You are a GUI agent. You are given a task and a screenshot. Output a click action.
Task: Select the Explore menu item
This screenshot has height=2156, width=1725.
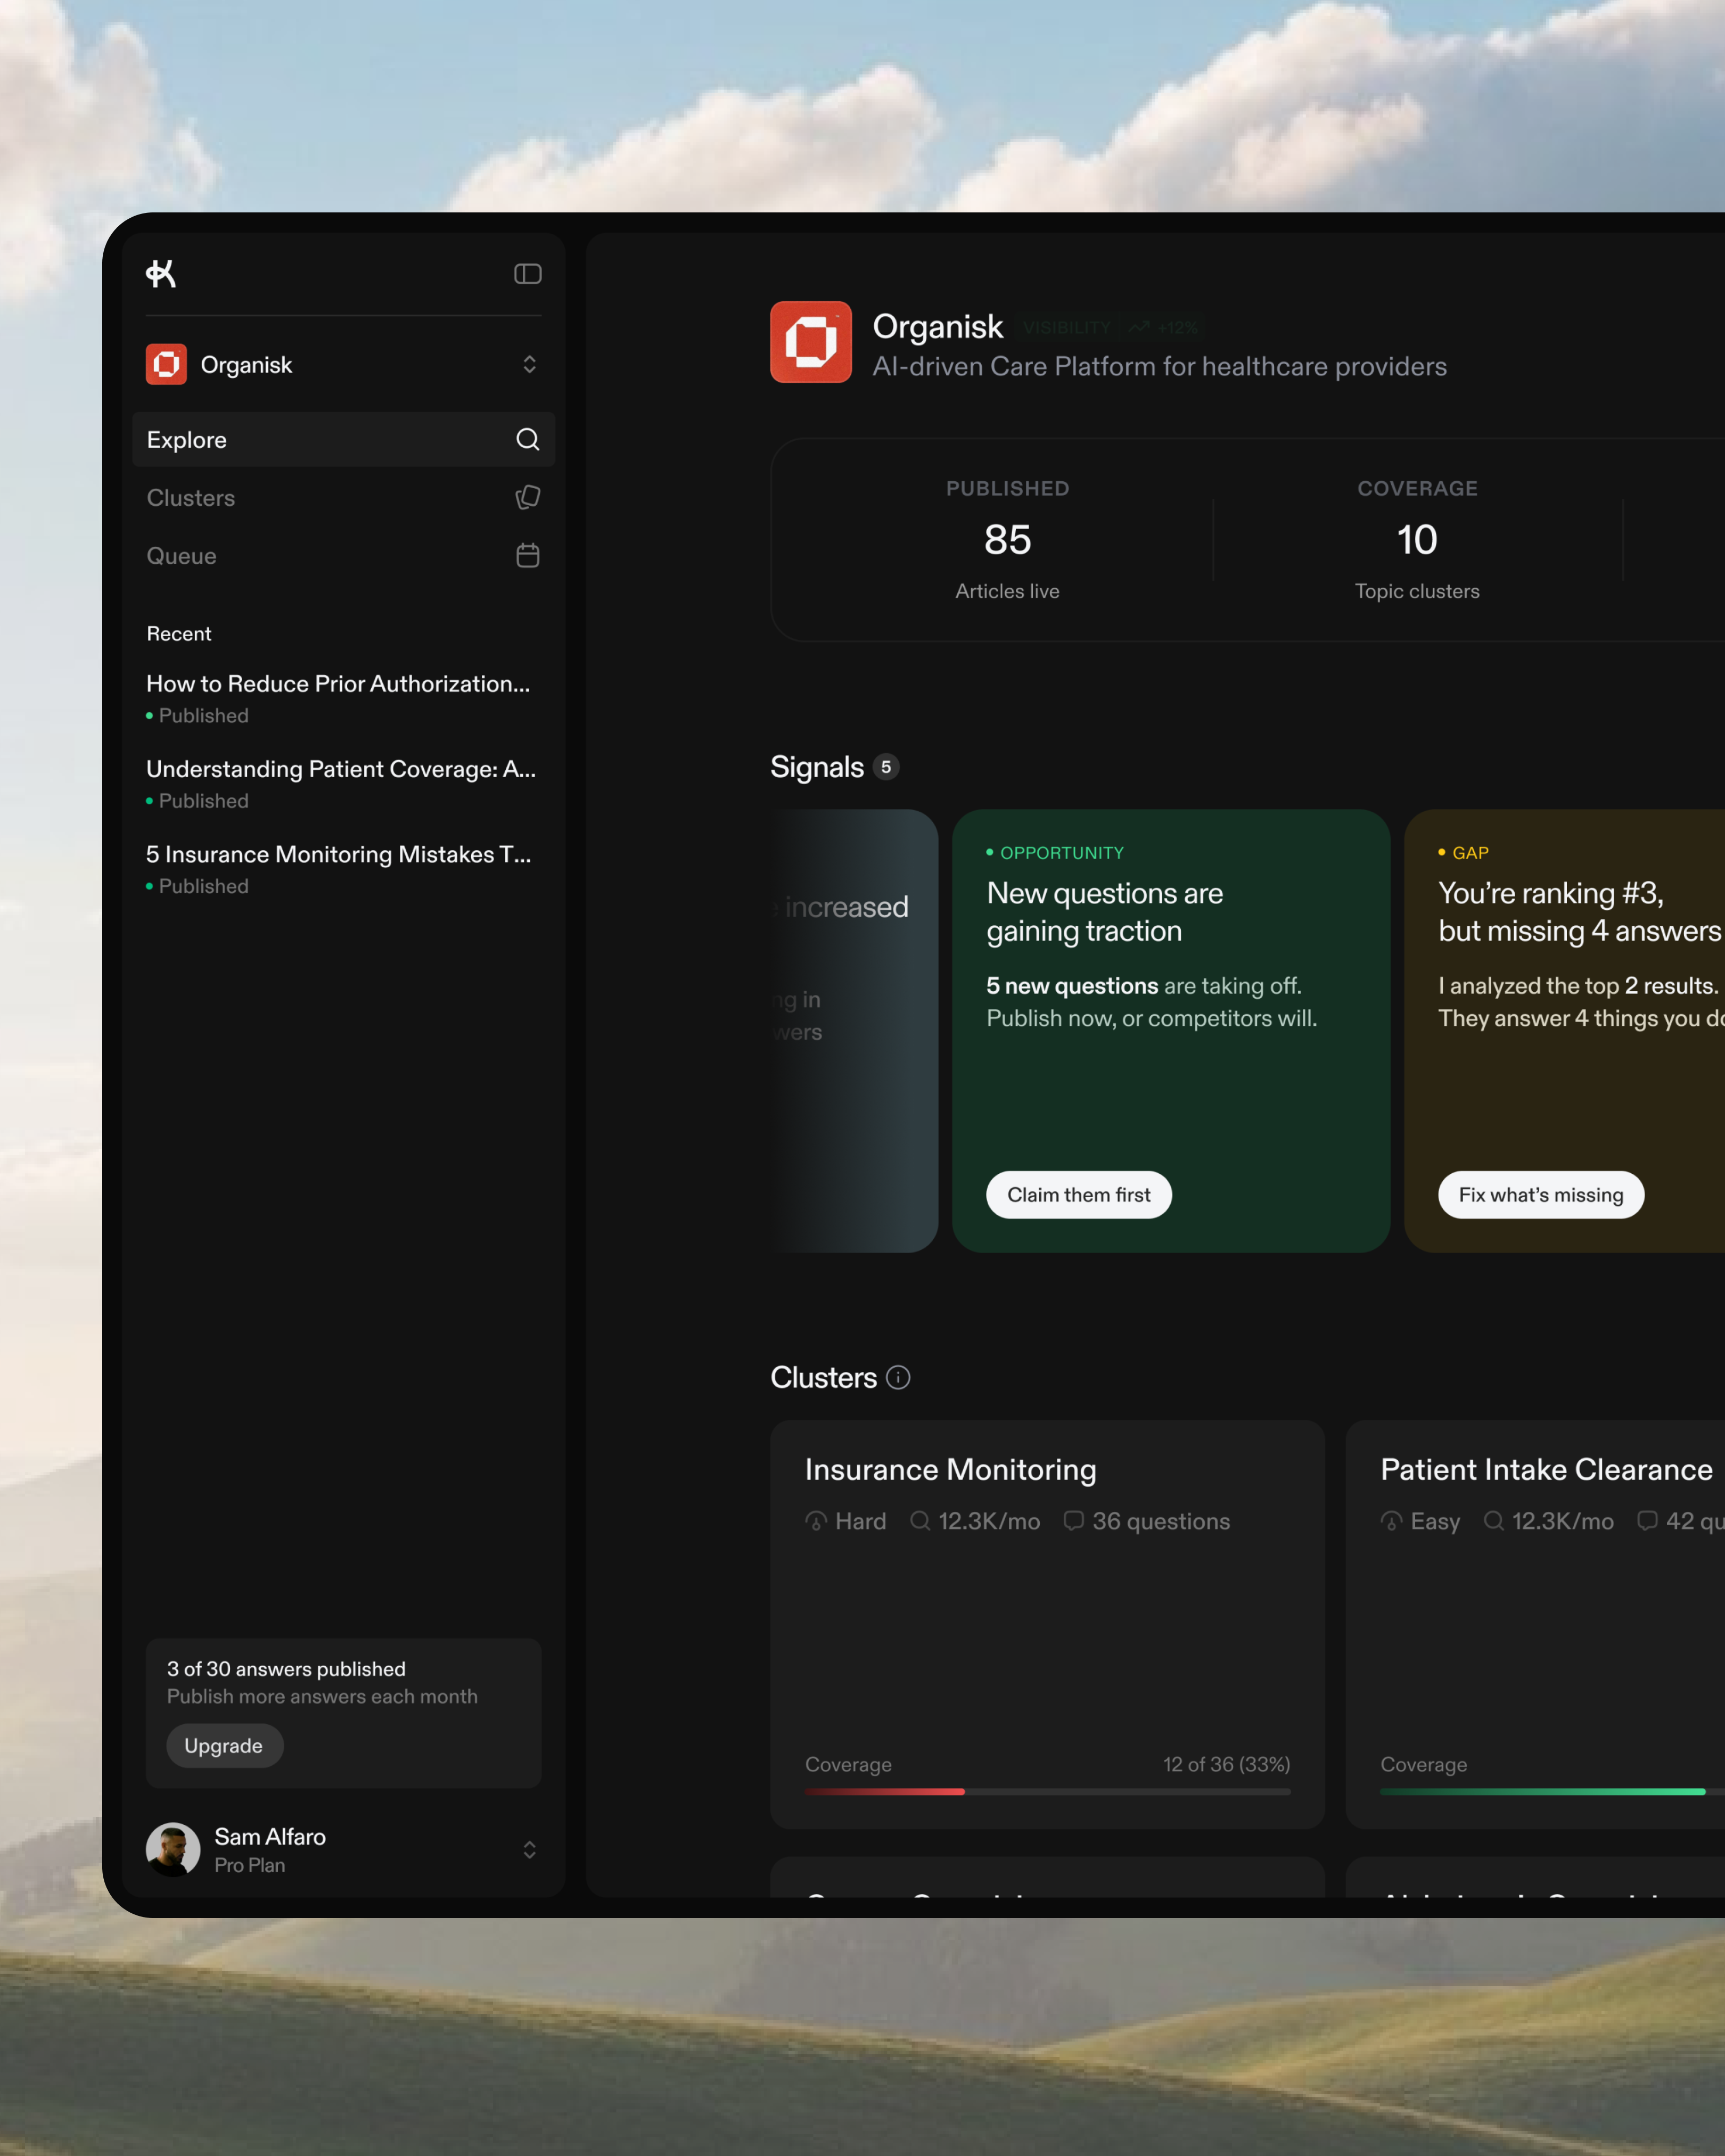coord(187,440)
